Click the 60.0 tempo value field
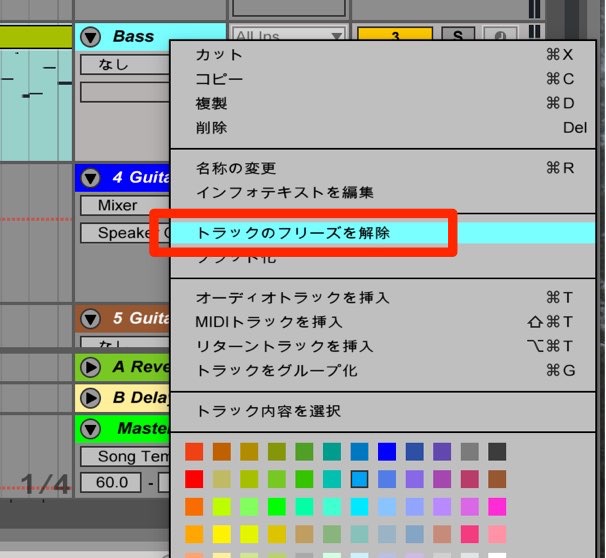This screenshot has width=606, height=558. tap(111, 483)
